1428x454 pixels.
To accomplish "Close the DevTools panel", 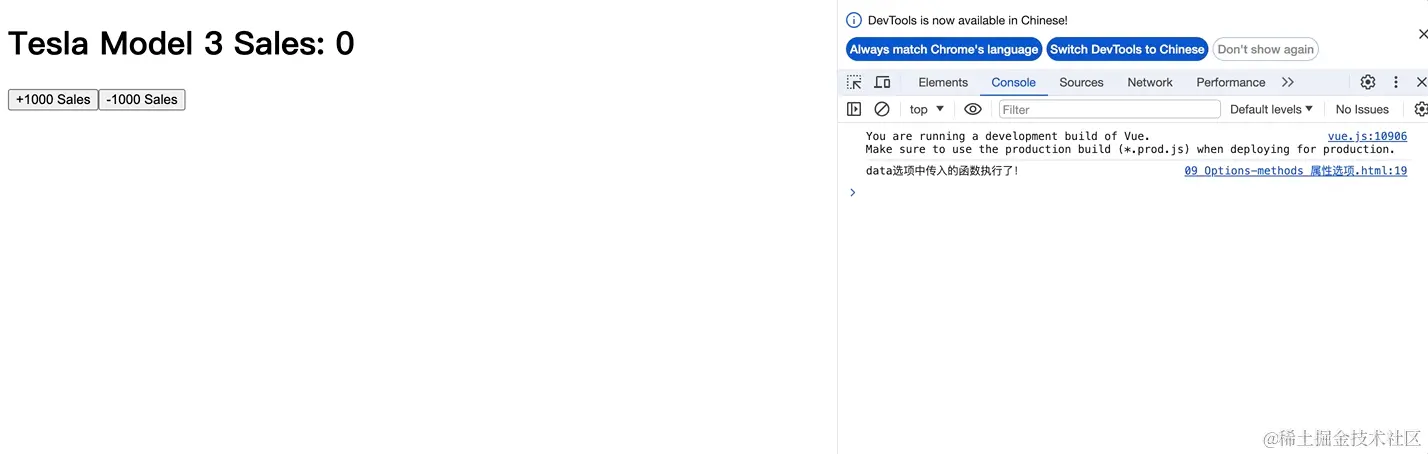I will pos(1421,82).
